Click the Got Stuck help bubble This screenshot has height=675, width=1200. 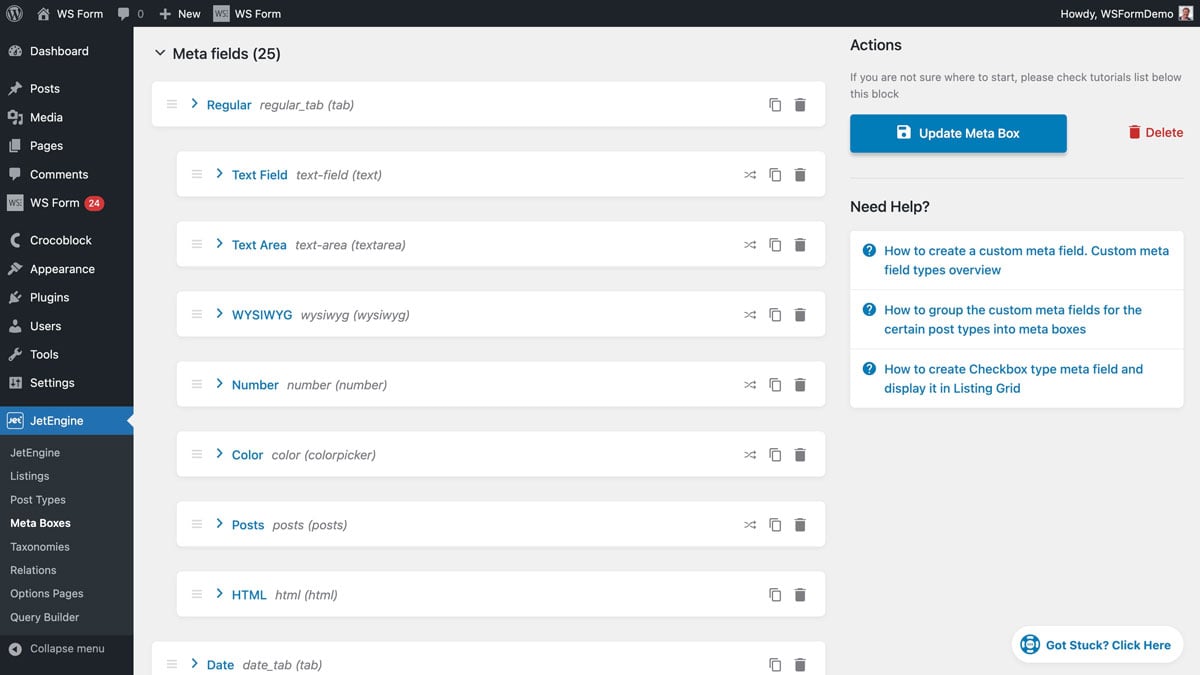(x=1097, y=644)
